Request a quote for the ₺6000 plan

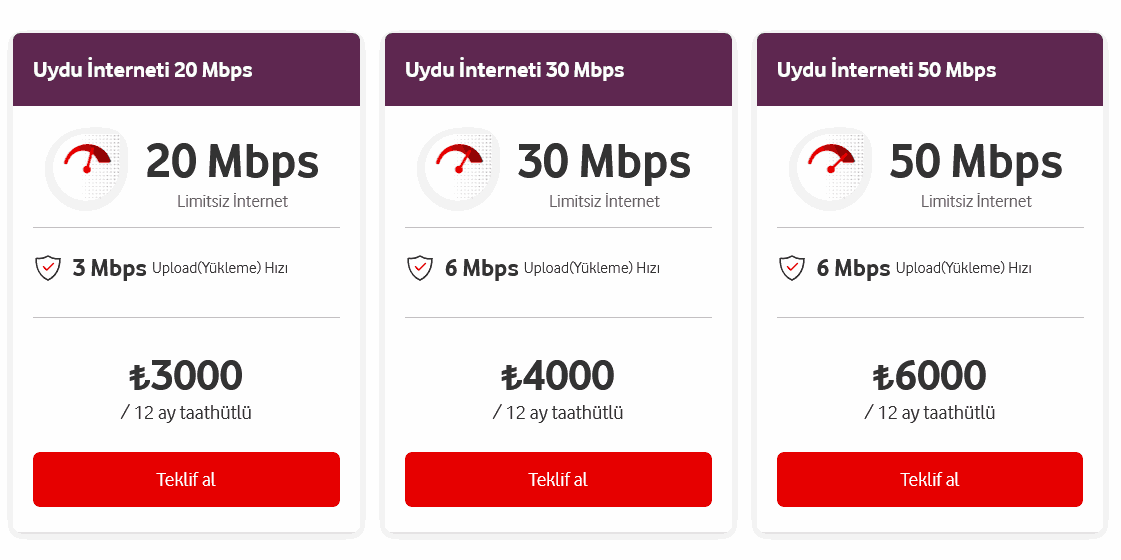pos(929,479)
